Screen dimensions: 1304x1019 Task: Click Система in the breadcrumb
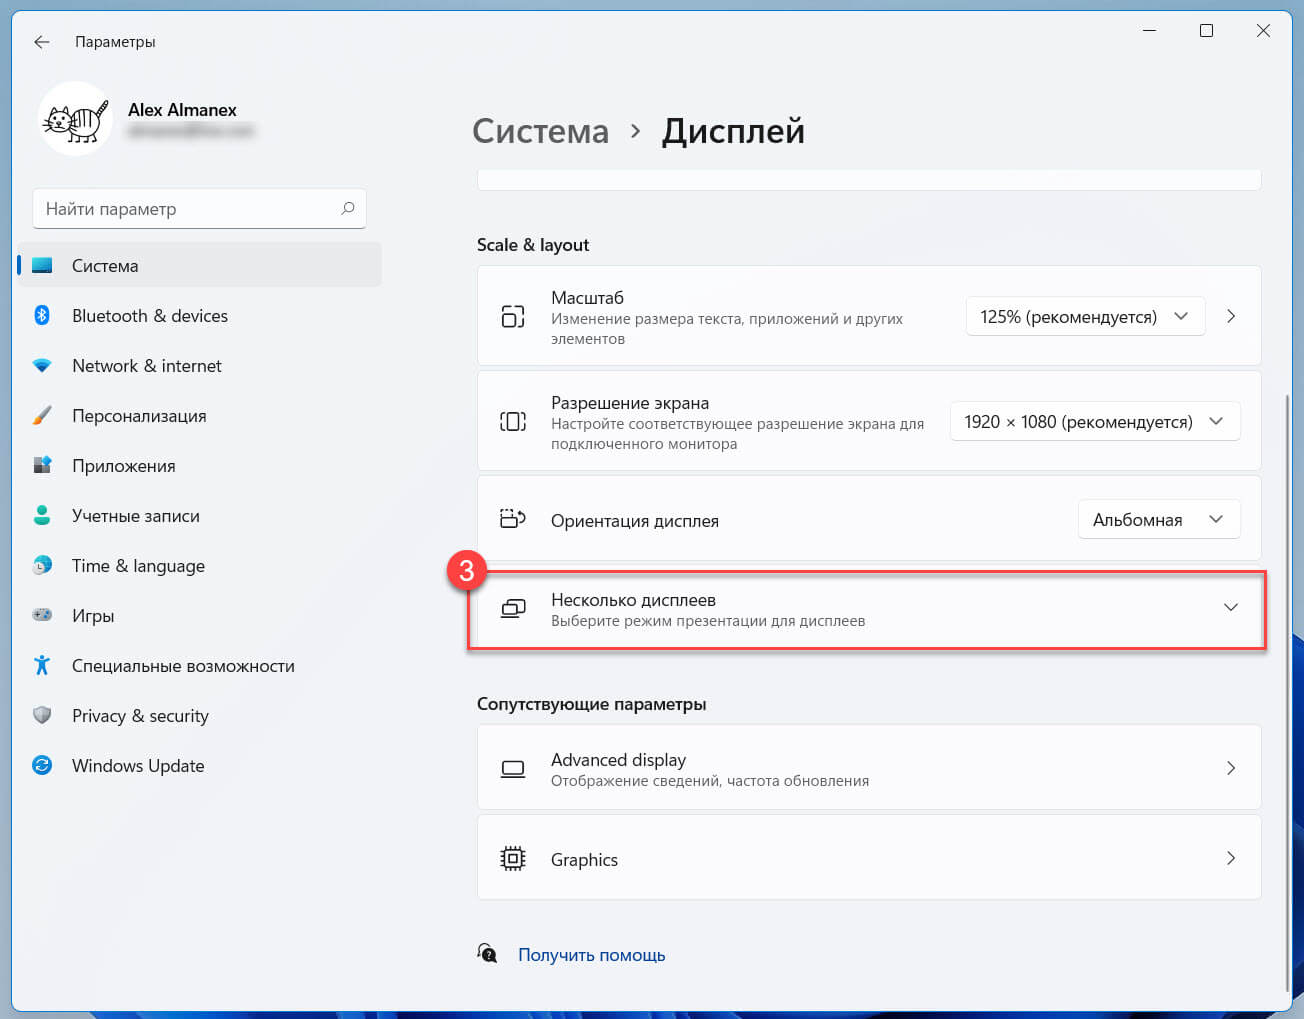(540, 131)
